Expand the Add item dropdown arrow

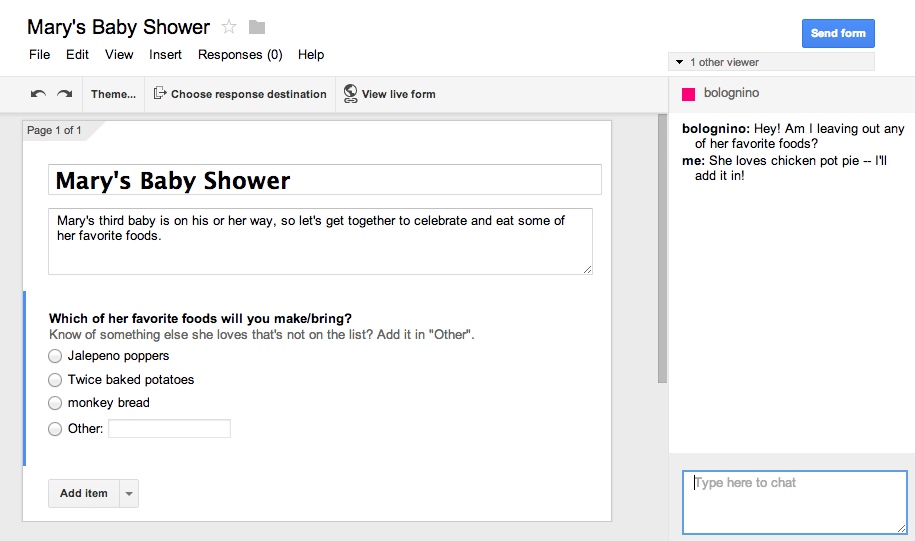pos(129,494)
